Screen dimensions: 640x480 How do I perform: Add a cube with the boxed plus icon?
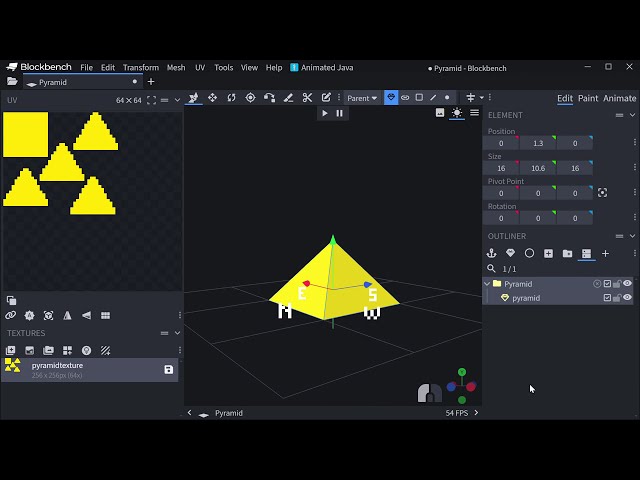pyautogui.click(x=548, y=253)
